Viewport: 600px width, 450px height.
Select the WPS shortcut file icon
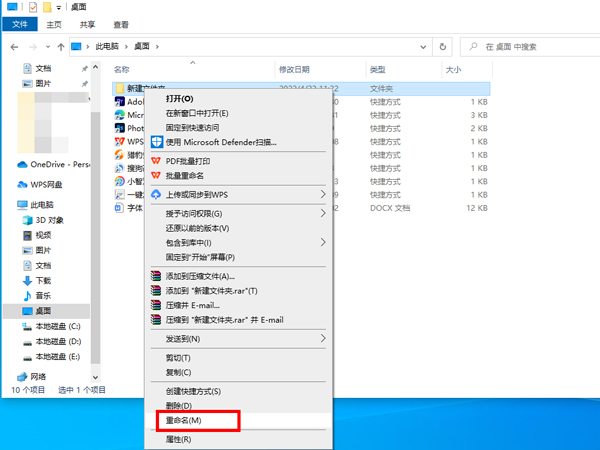[x=119, y=142]
